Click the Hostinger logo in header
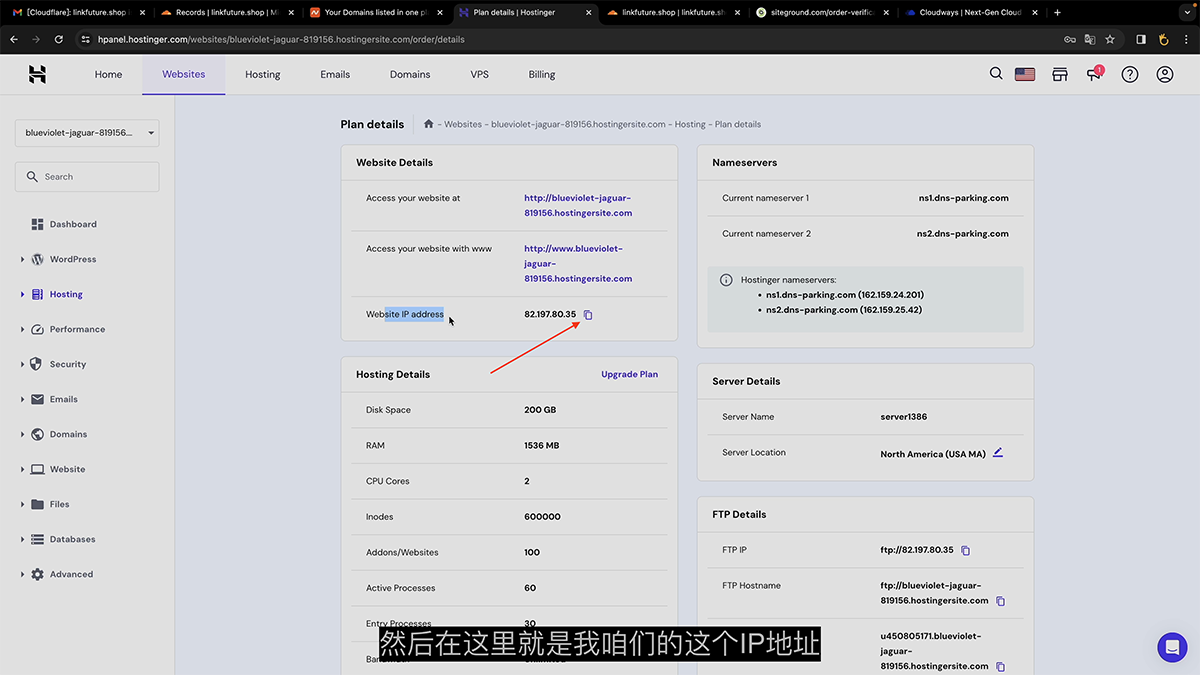 [37, 74]
